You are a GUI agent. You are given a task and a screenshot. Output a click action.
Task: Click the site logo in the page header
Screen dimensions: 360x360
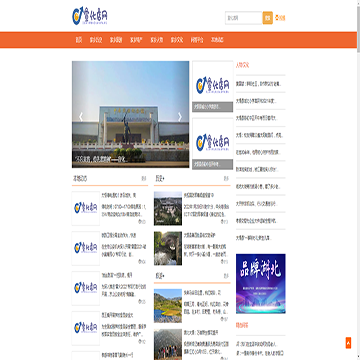click(90, 17)
